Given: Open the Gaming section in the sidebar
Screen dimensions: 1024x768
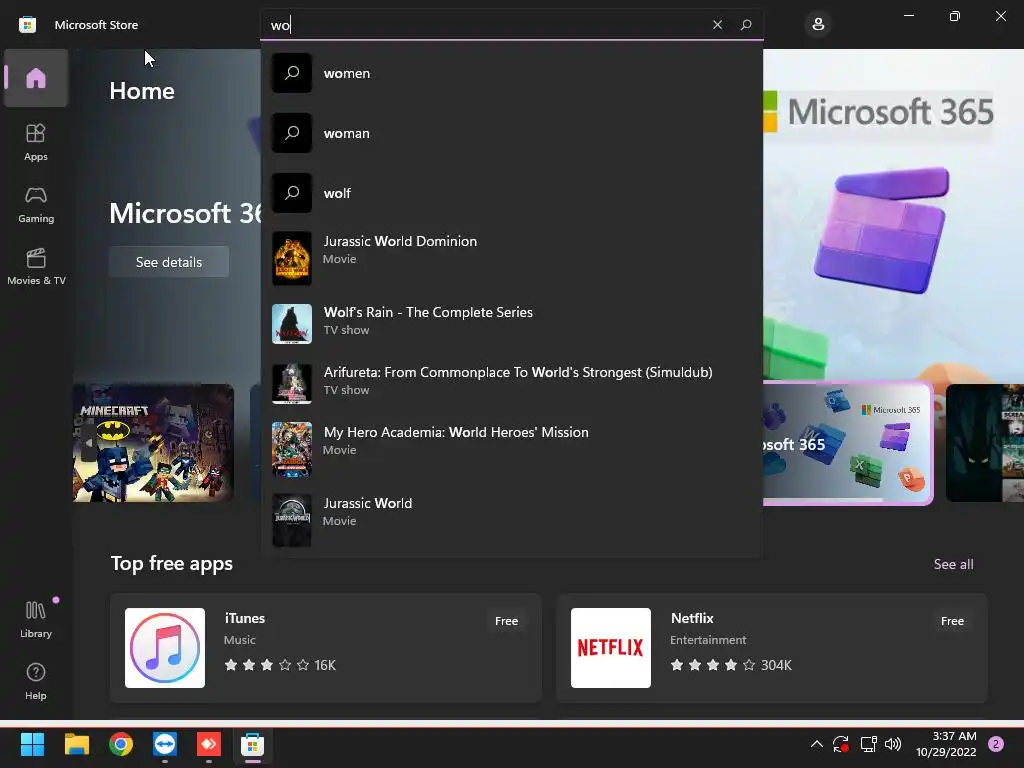Looking at the screenshot, I should coord(36,204).
